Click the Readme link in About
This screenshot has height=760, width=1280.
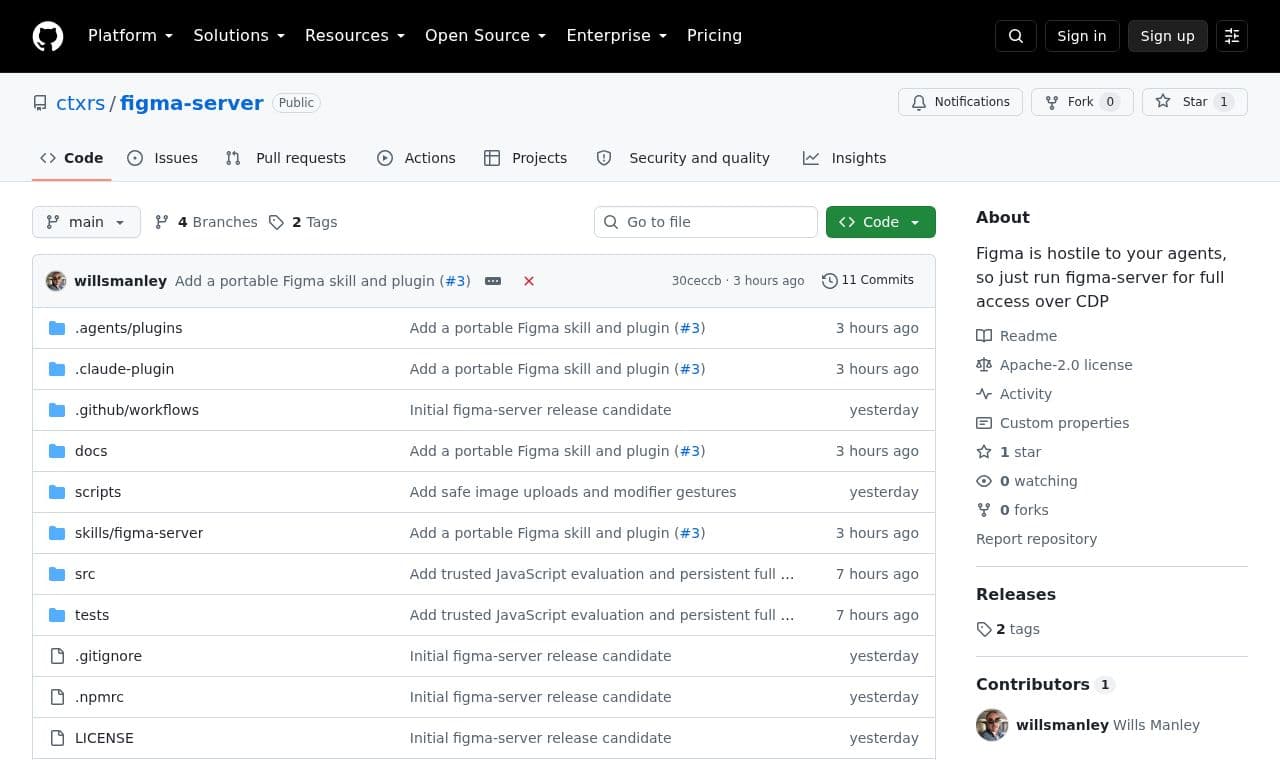point(1016,336)
